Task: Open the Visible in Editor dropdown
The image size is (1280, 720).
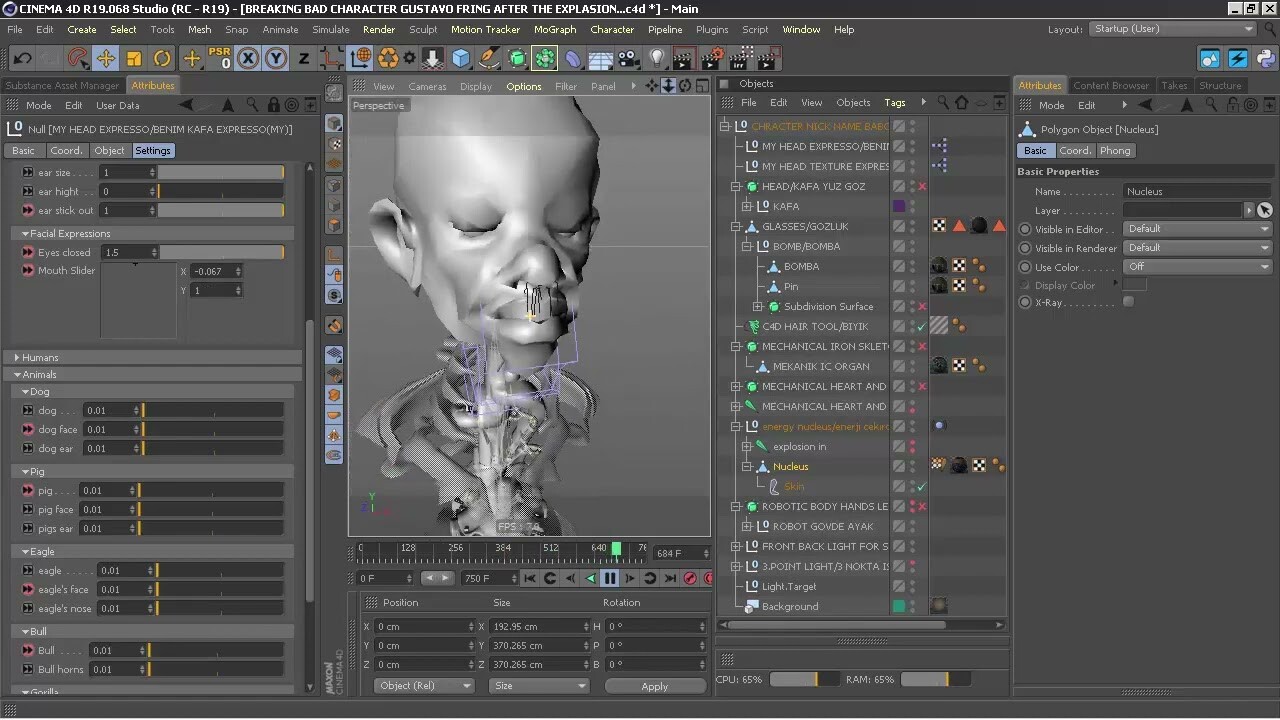Action: coord(1197,229)
